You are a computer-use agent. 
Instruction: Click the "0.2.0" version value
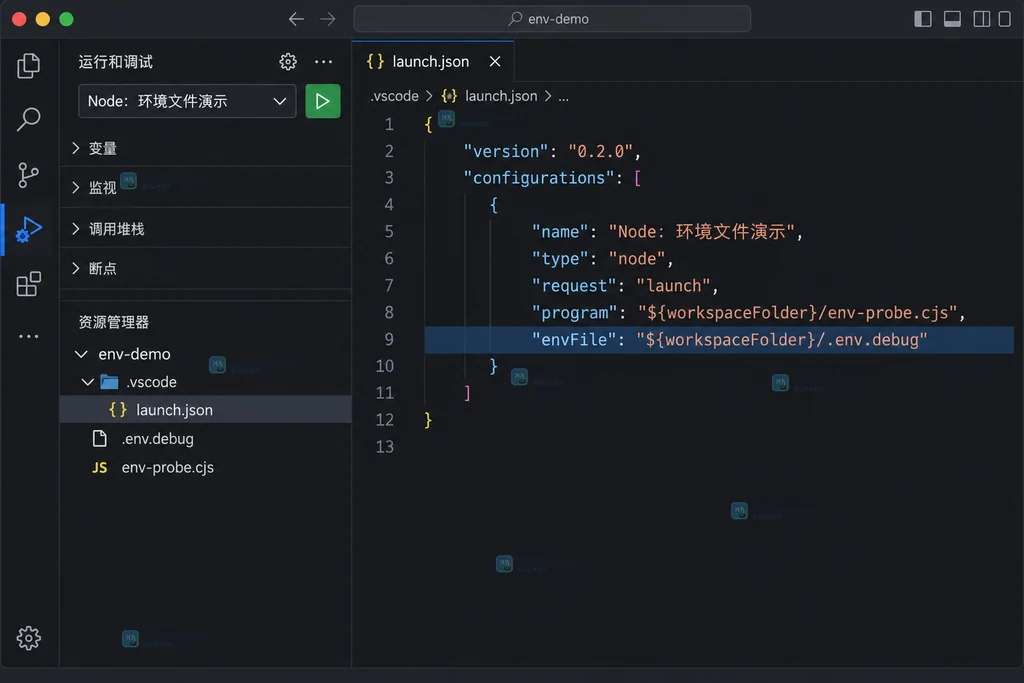click(x=600, y=151)
